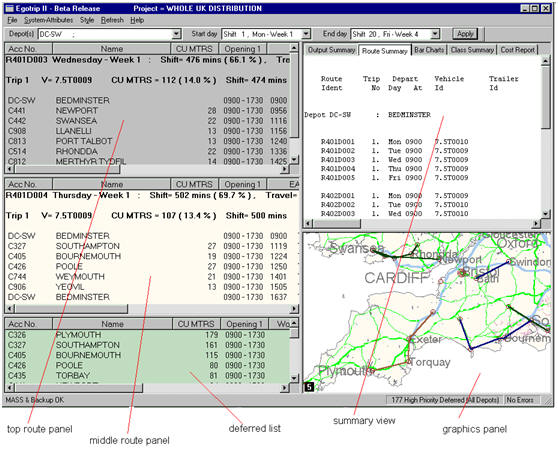This screenshot has width=558, height=450.
Task: Select RHONDDA row C514
Action: point(147,152)
